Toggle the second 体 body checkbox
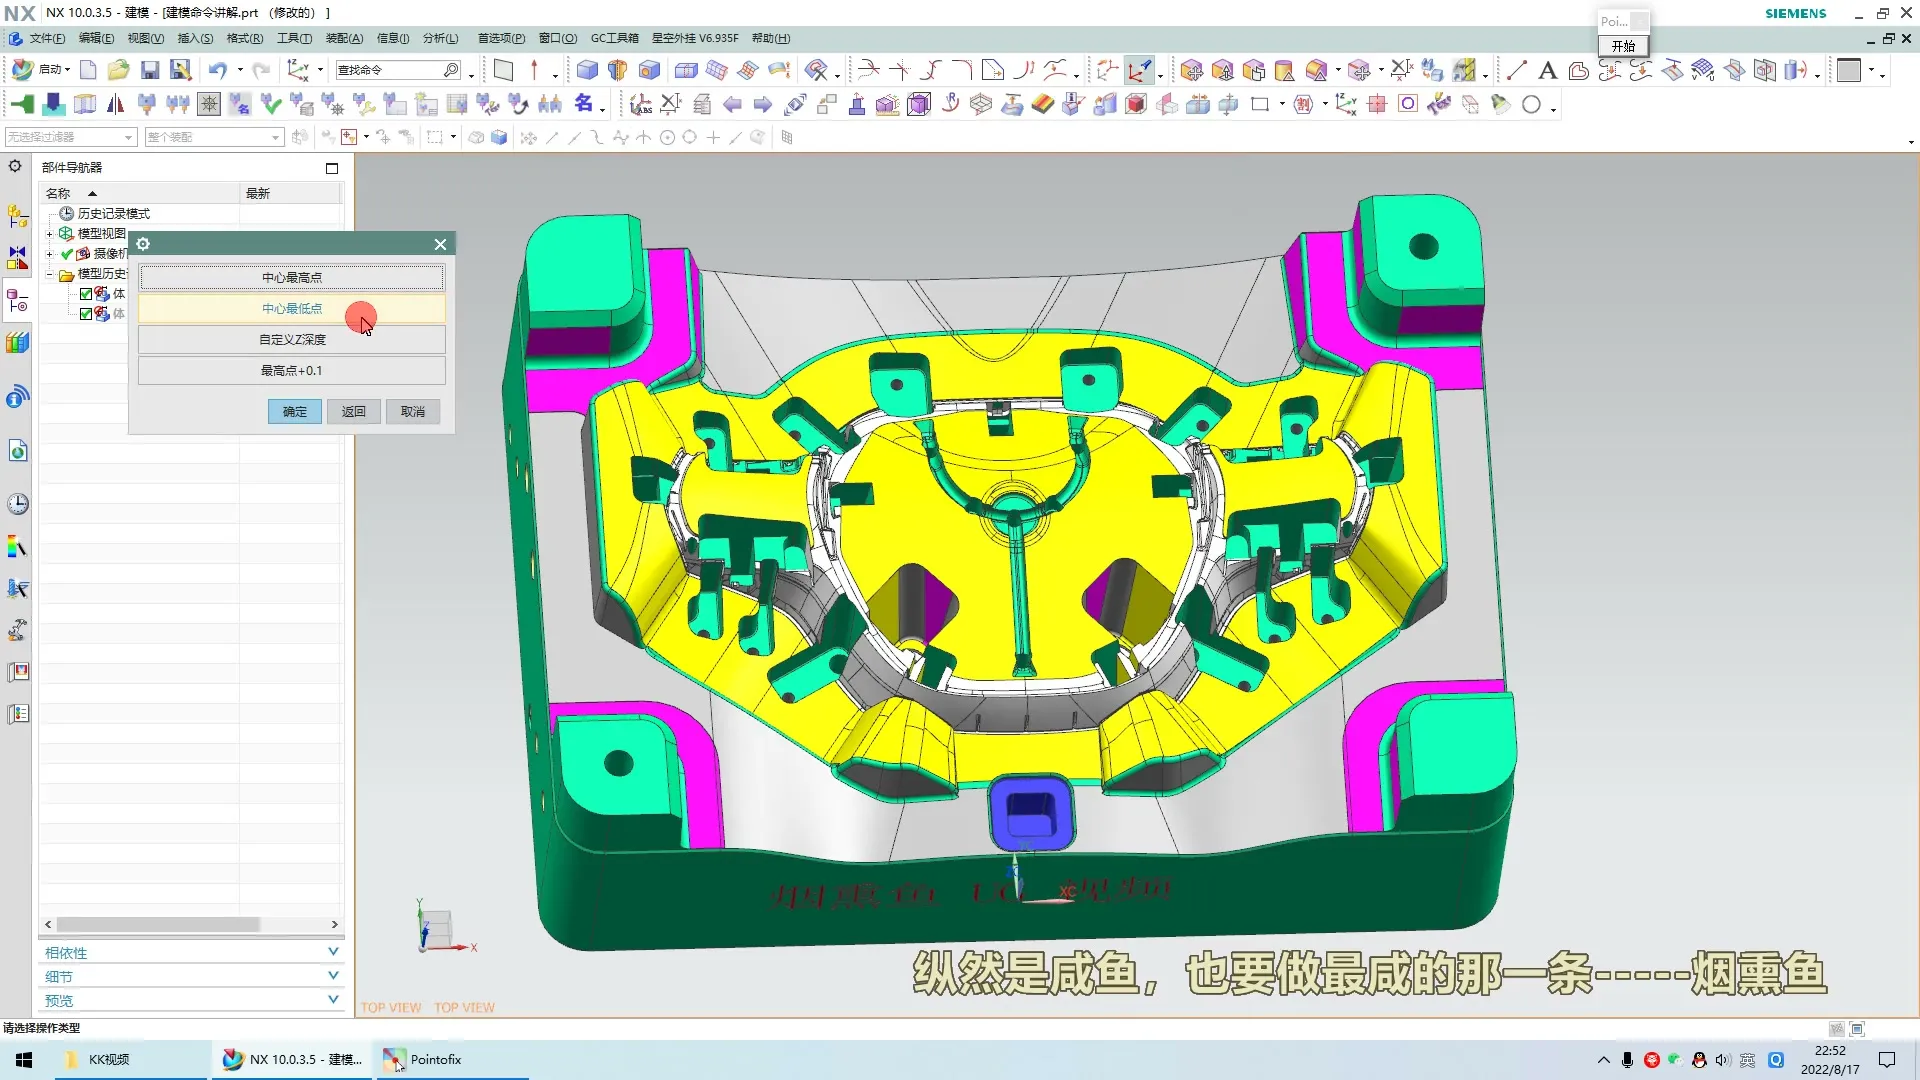Viewport: 1920px width, 1080px height. click(86, 314)
